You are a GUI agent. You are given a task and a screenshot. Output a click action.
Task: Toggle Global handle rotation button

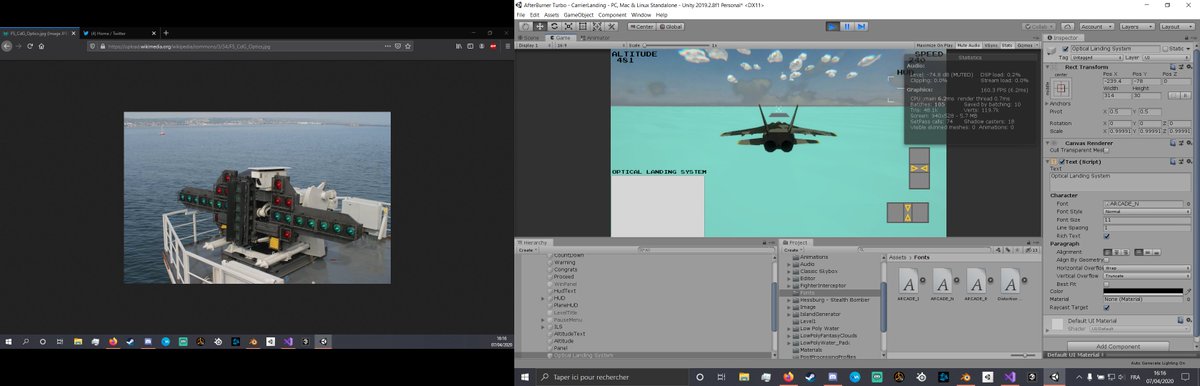point(671,27)
